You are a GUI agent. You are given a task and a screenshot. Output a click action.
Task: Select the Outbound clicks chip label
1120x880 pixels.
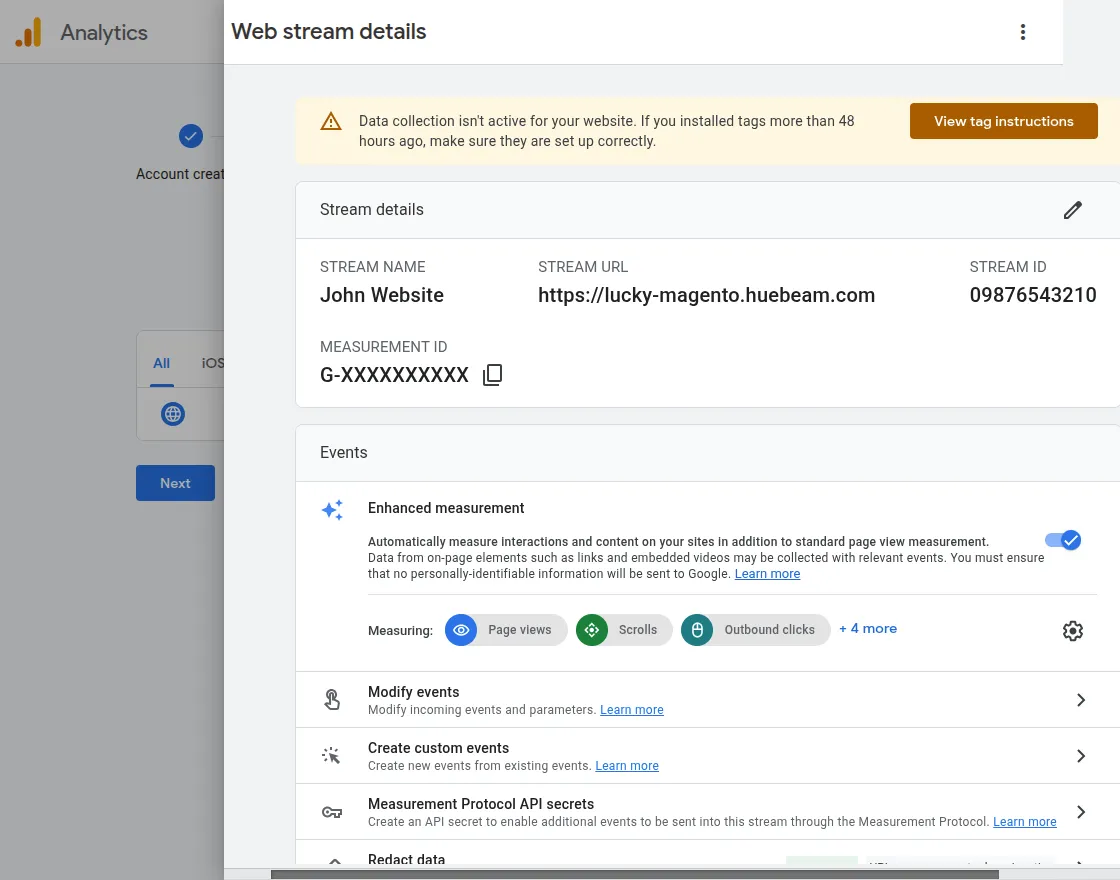[769, 630]
